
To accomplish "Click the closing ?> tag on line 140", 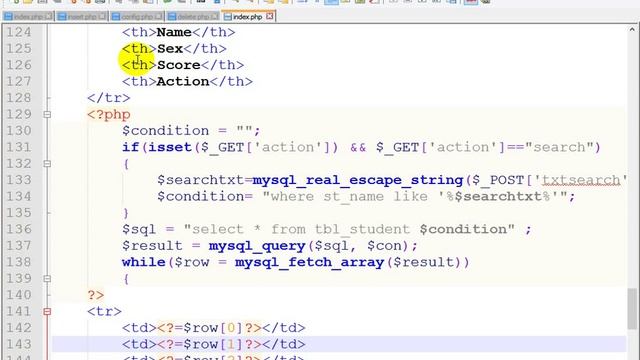I will [x=96, y=295].
